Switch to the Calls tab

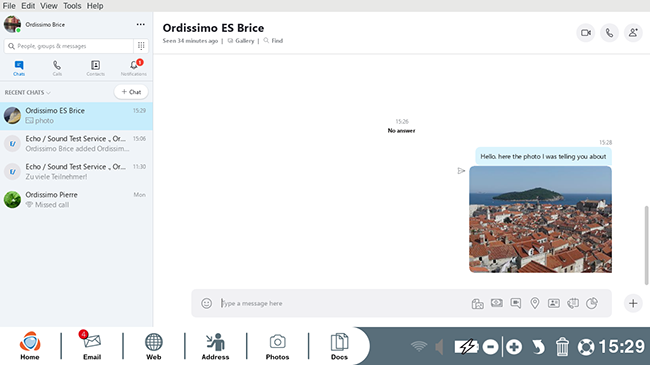coord(57,68)
